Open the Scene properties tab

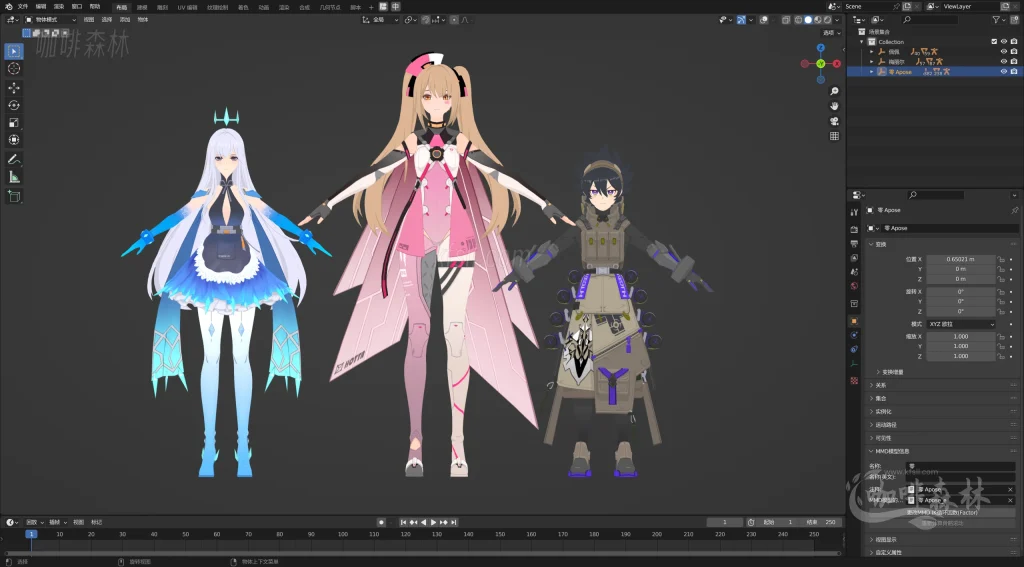(x=854, y=272)
